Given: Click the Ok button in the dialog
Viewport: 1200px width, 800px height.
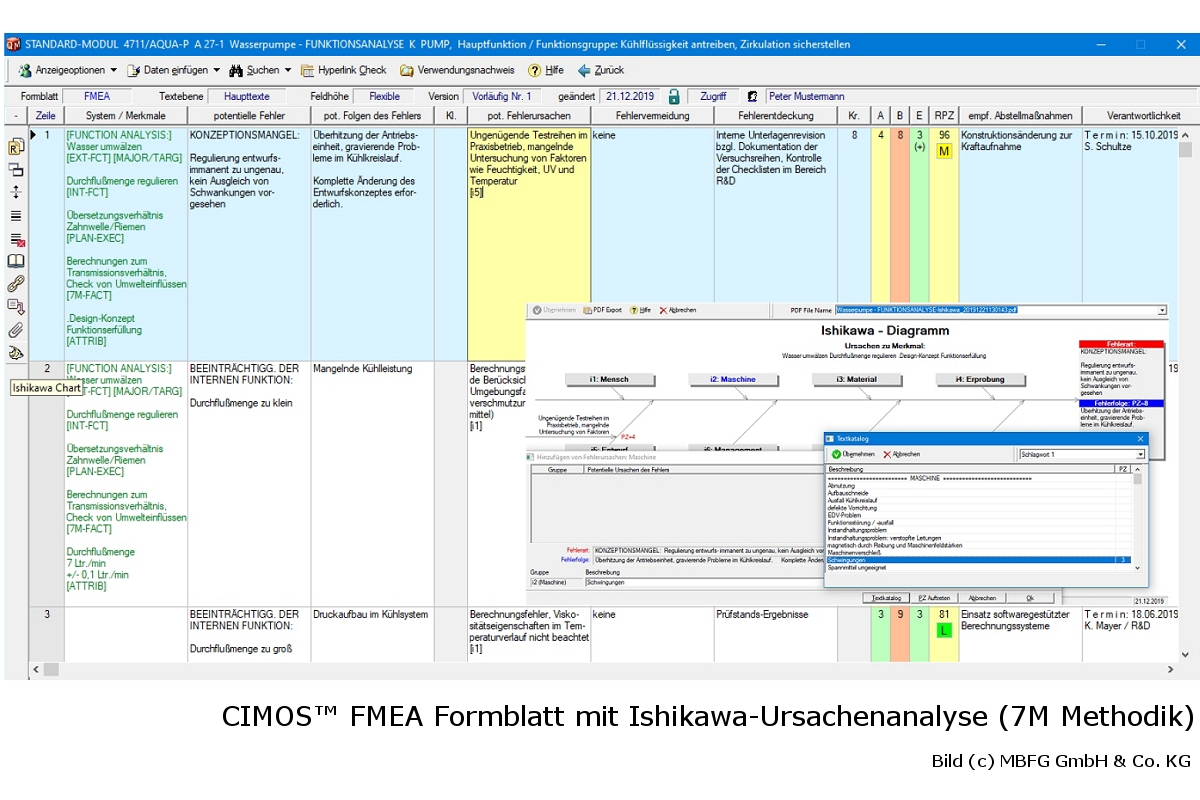Looking at the screenshot, I should (1029, 598).
